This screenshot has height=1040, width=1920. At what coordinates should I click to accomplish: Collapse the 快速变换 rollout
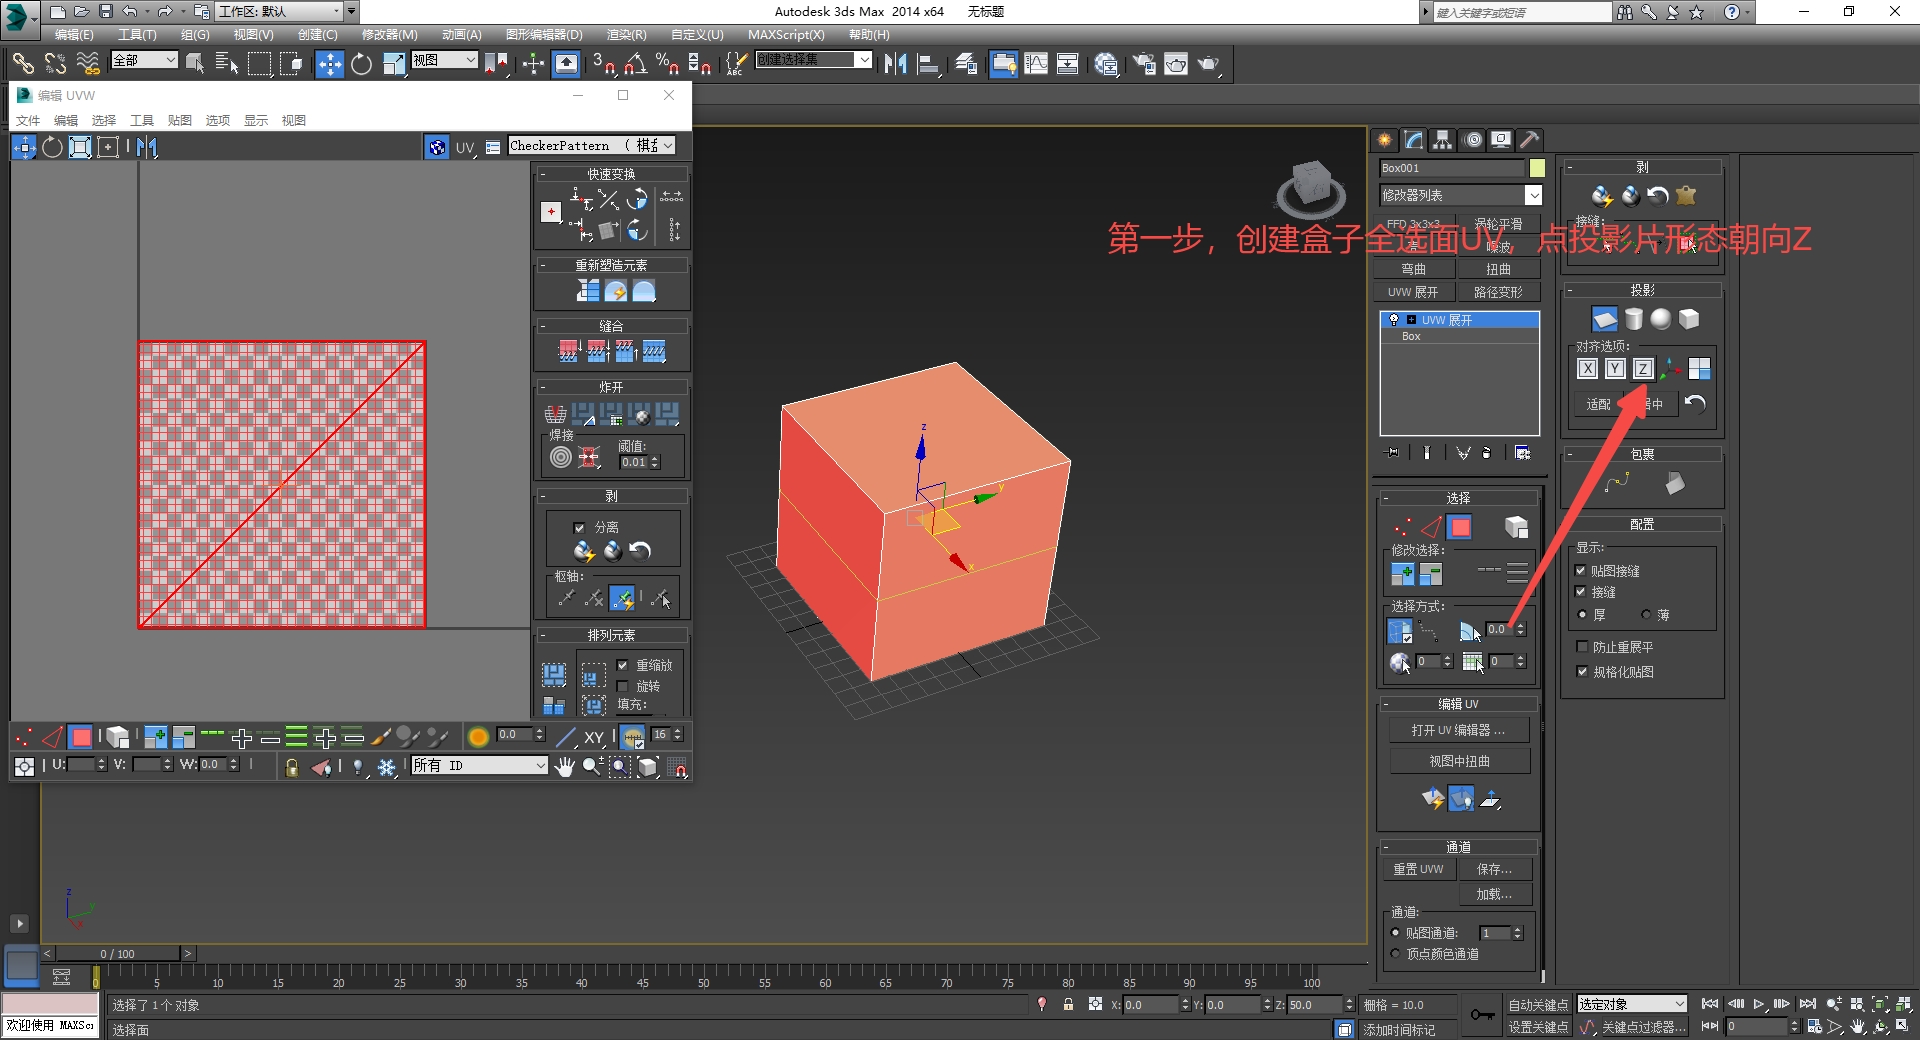coord(611,174)
